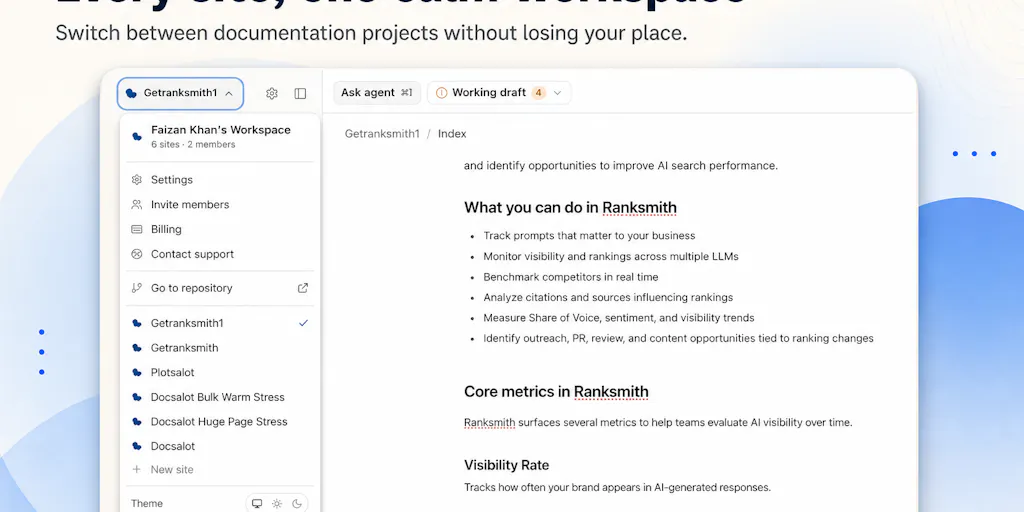Select the dark theme moon icon
Screen dimensions: 1024x512
pyautogui.click(x=297, y=504)
